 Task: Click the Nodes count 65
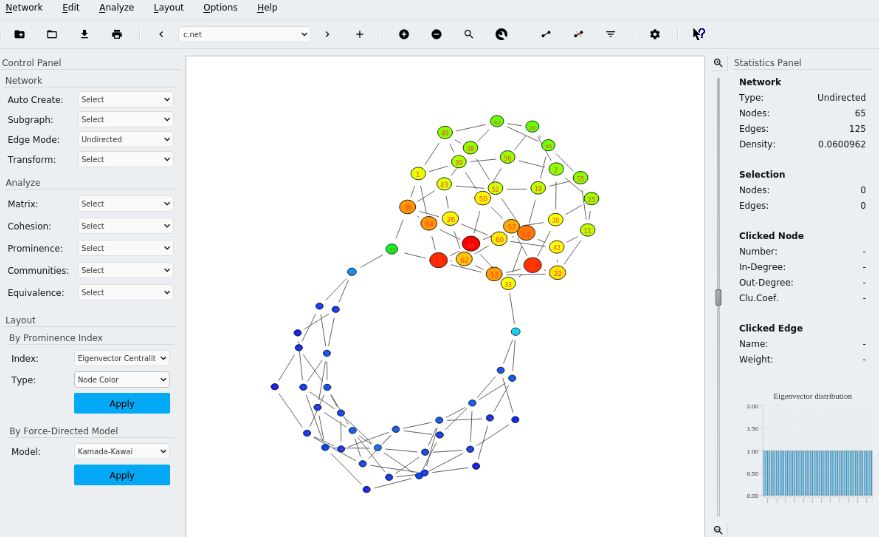(x=860, y=113)
